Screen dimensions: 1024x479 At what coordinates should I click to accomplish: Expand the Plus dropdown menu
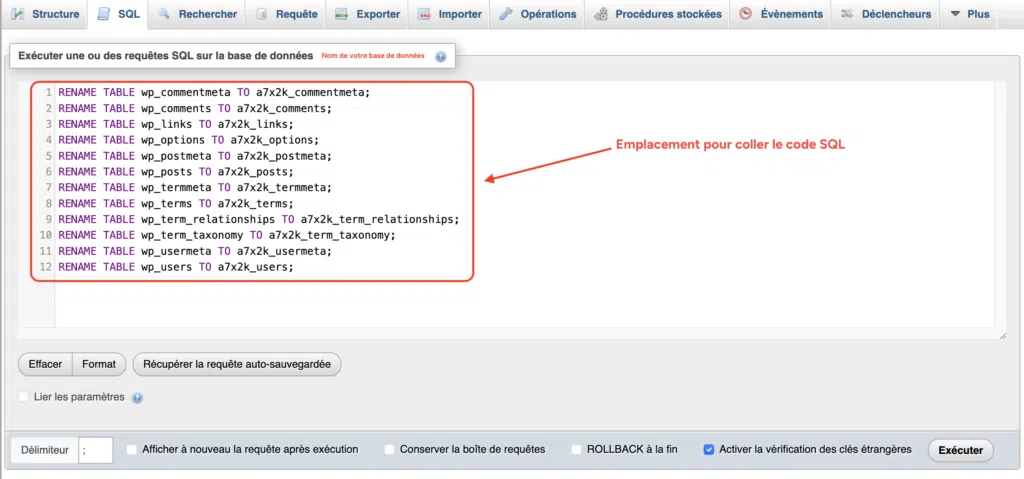(969, 14)
